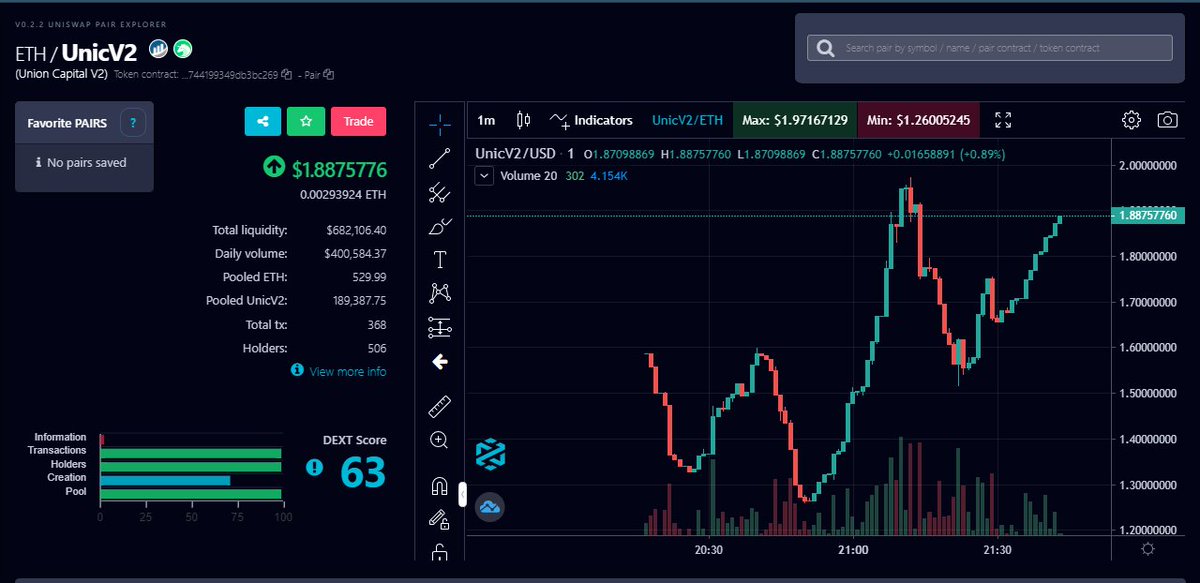
Task: Click the Max: $1.97167129 label
Action: [795, 120]
